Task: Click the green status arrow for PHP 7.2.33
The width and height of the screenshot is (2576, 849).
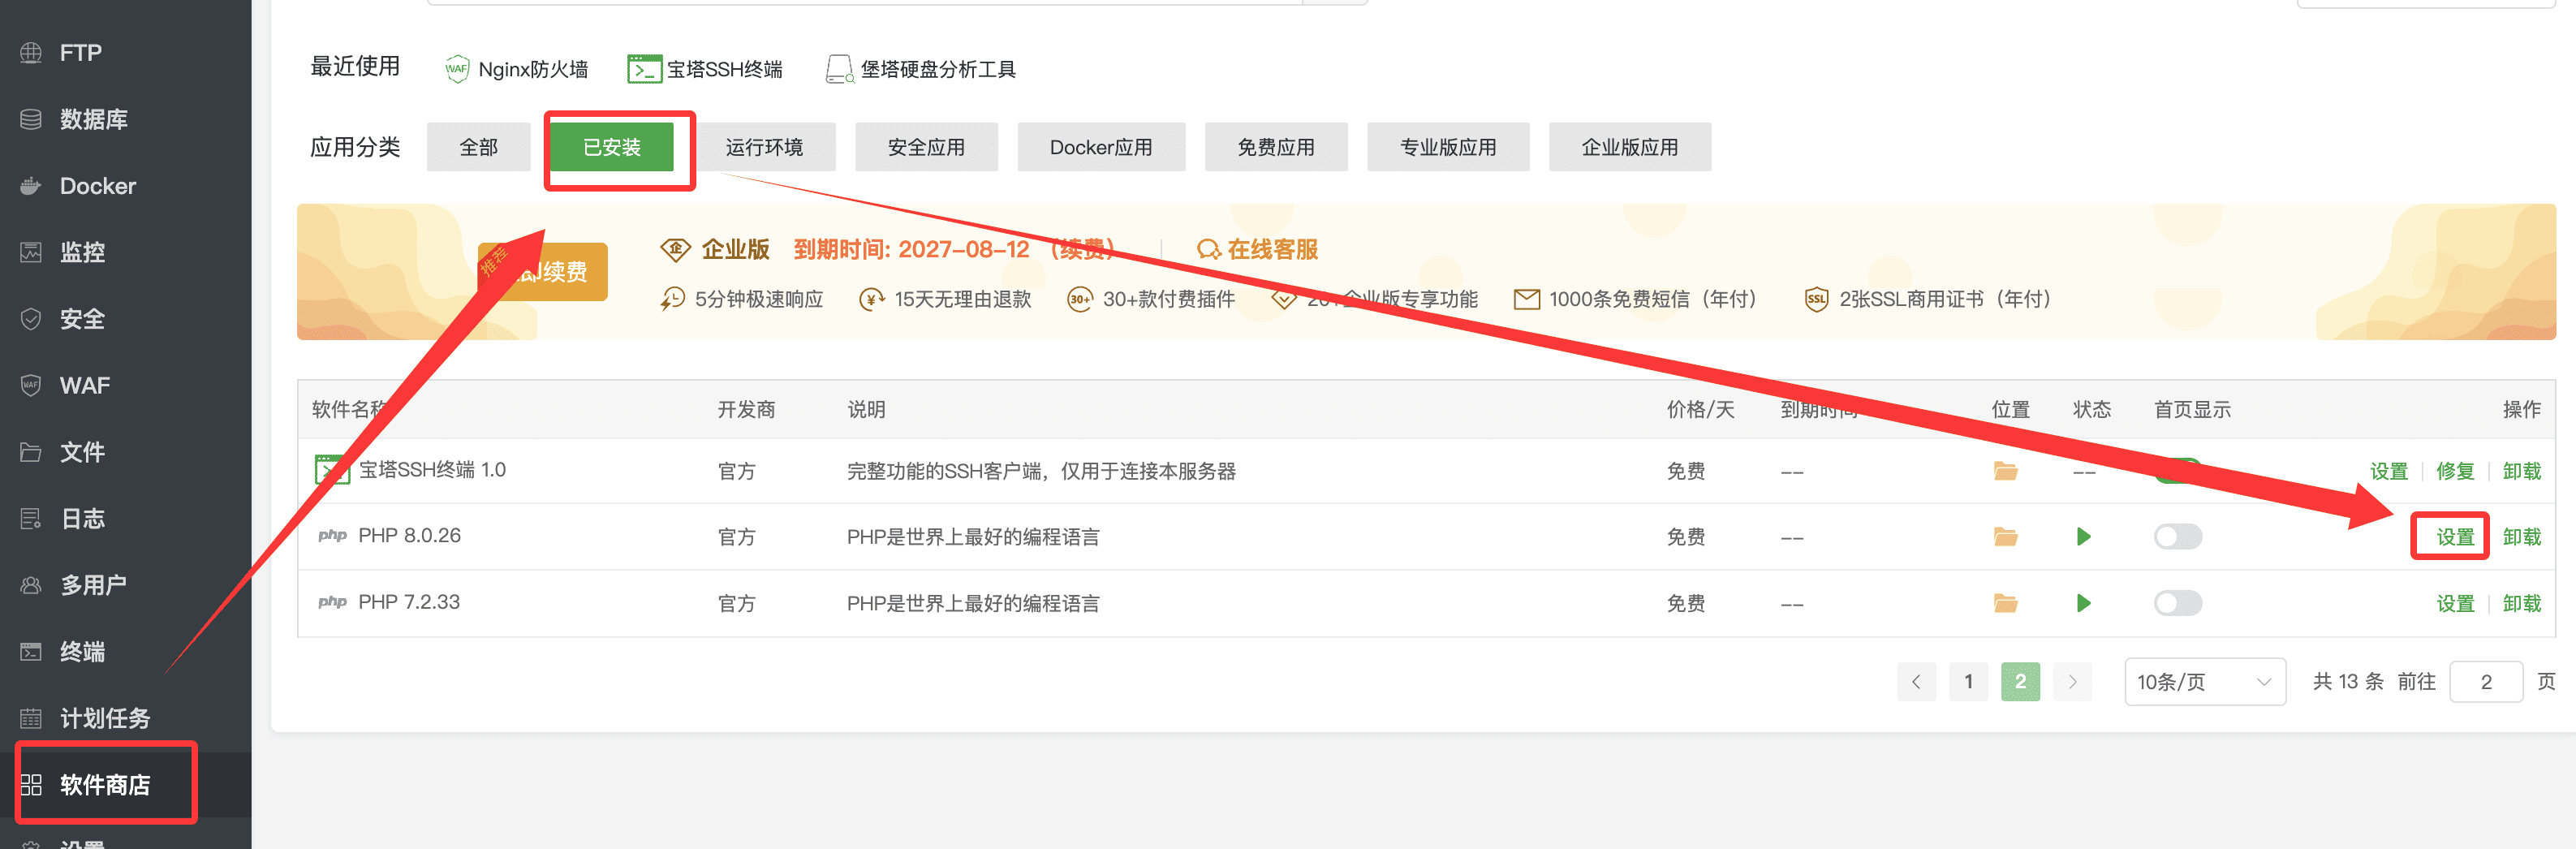Action: coord(2083,603)
